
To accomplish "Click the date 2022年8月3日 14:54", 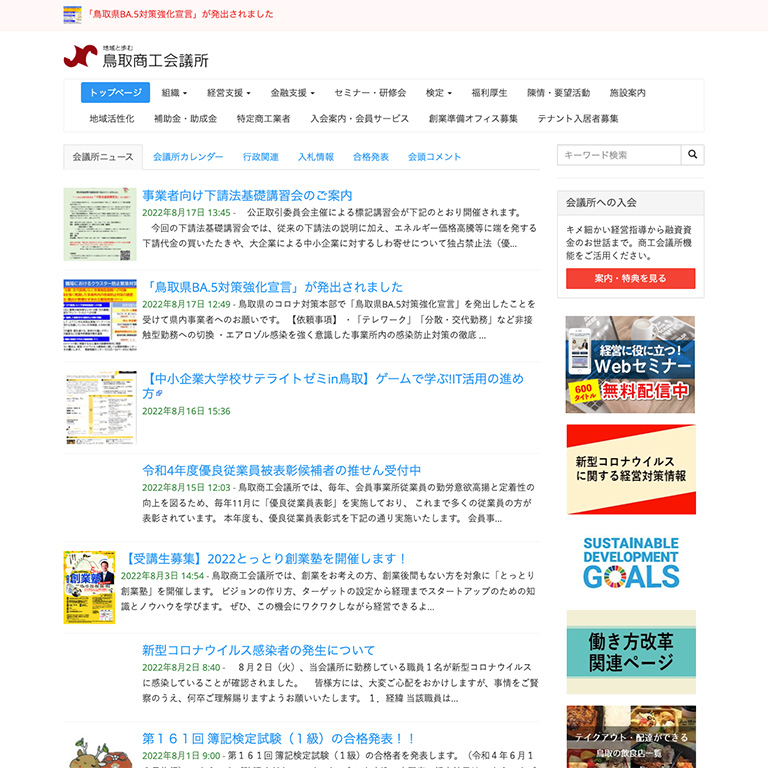I will click(162, 576).
